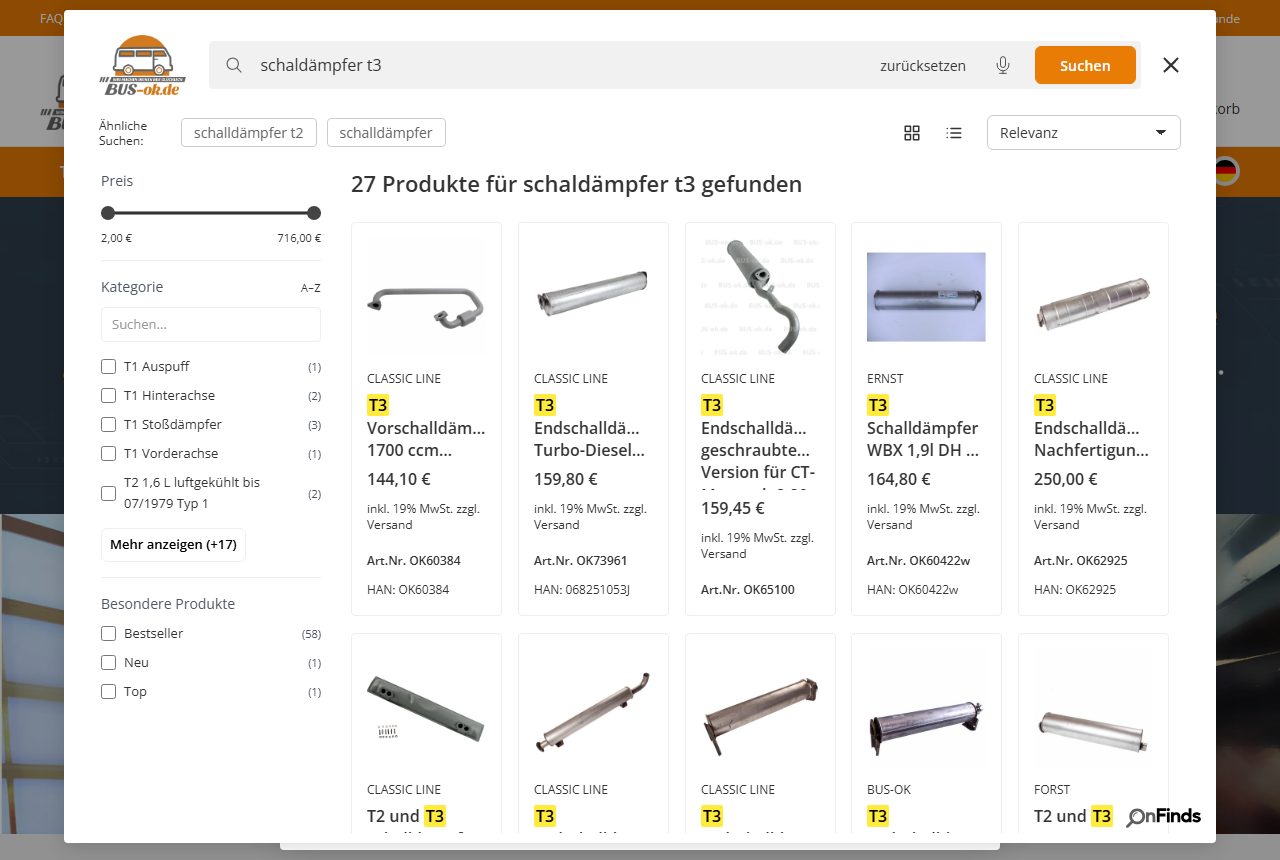Click article number OK73961
This screenshot has width=1280, height=860.
click(x=581, y=560)
